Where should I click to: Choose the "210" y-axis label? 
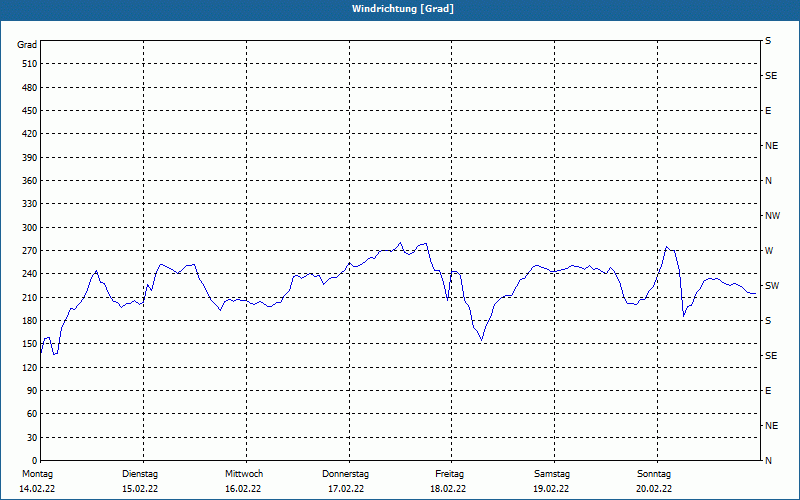[x=30, y=297]
